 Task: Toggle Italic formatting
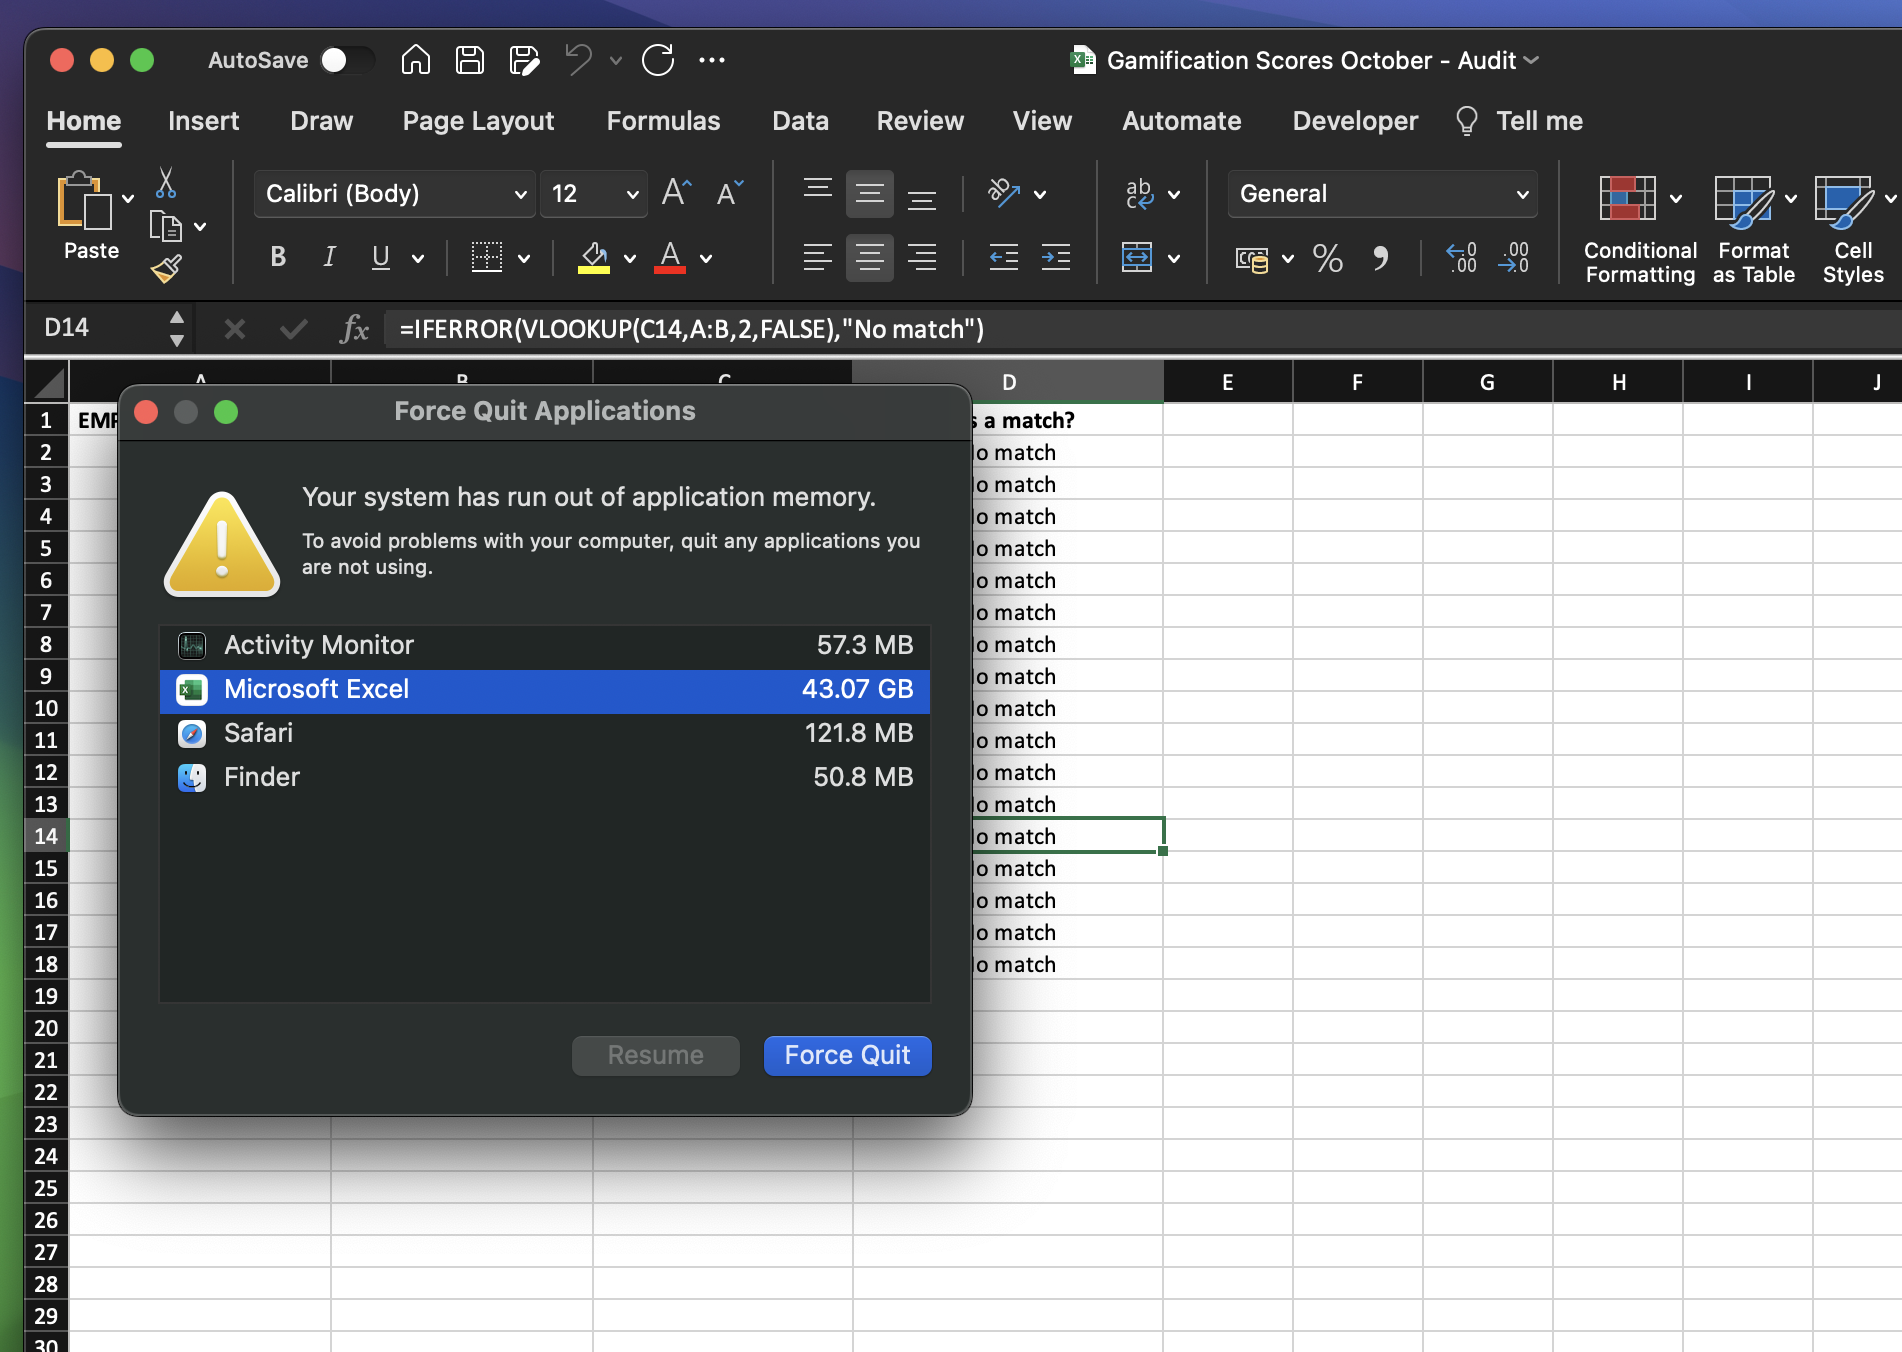[329, 258]
